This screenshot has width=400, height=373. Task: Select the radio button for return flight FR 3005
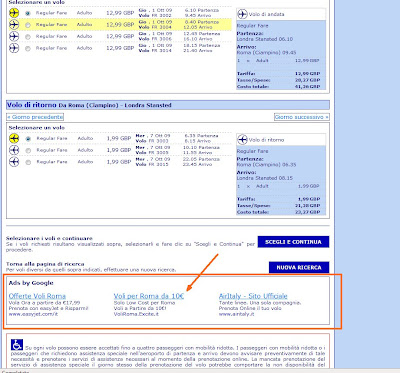(x=28, y=151)
